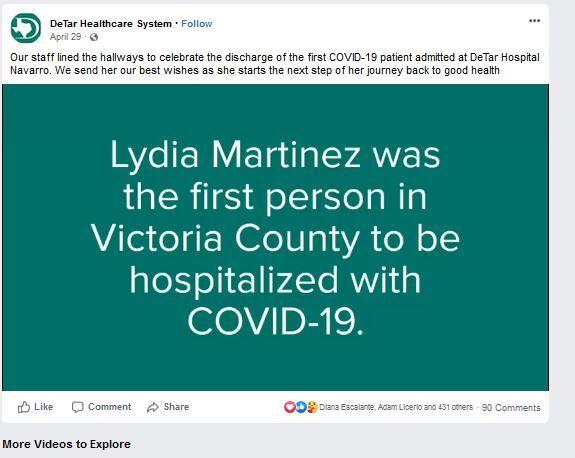Click the speech bubble Comment icon
The image size is (575, 458).
click(77, 407)
